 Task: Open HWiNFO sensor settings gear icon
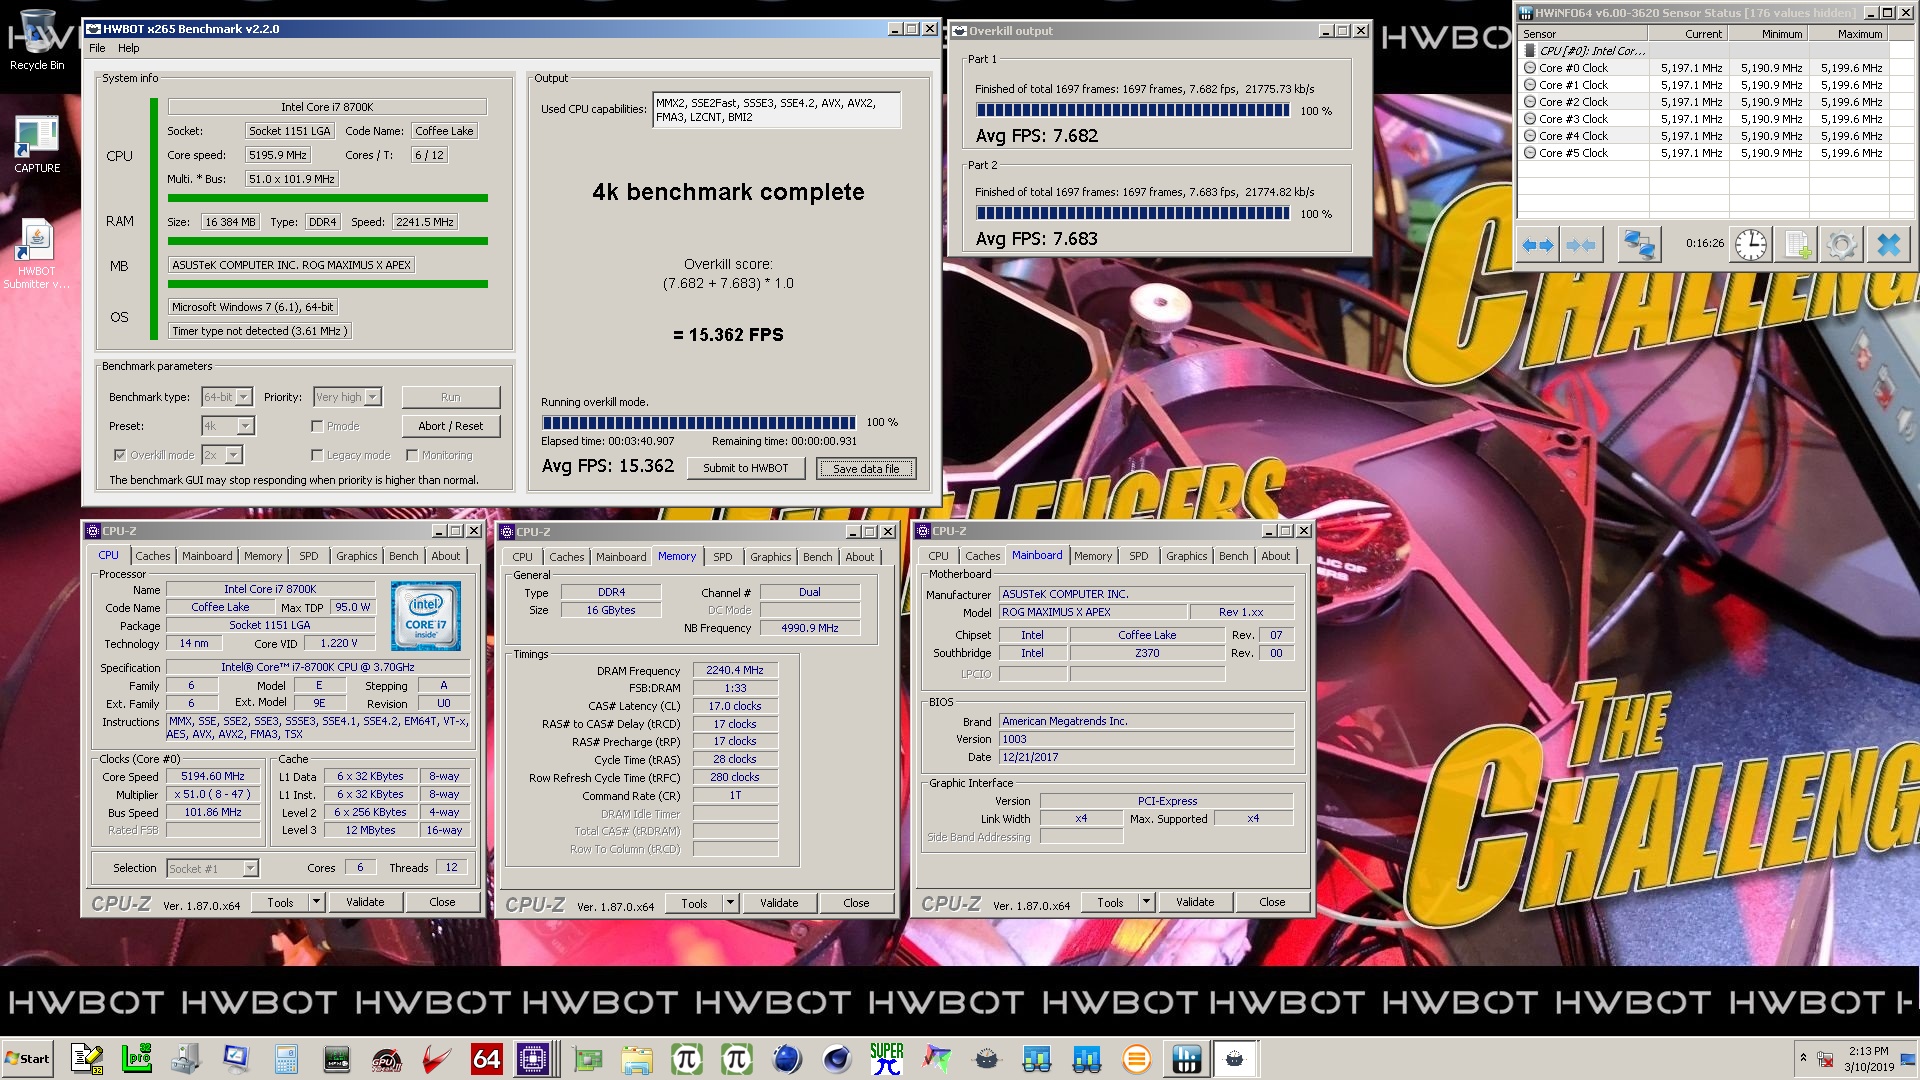click(x=1841, y=245)
